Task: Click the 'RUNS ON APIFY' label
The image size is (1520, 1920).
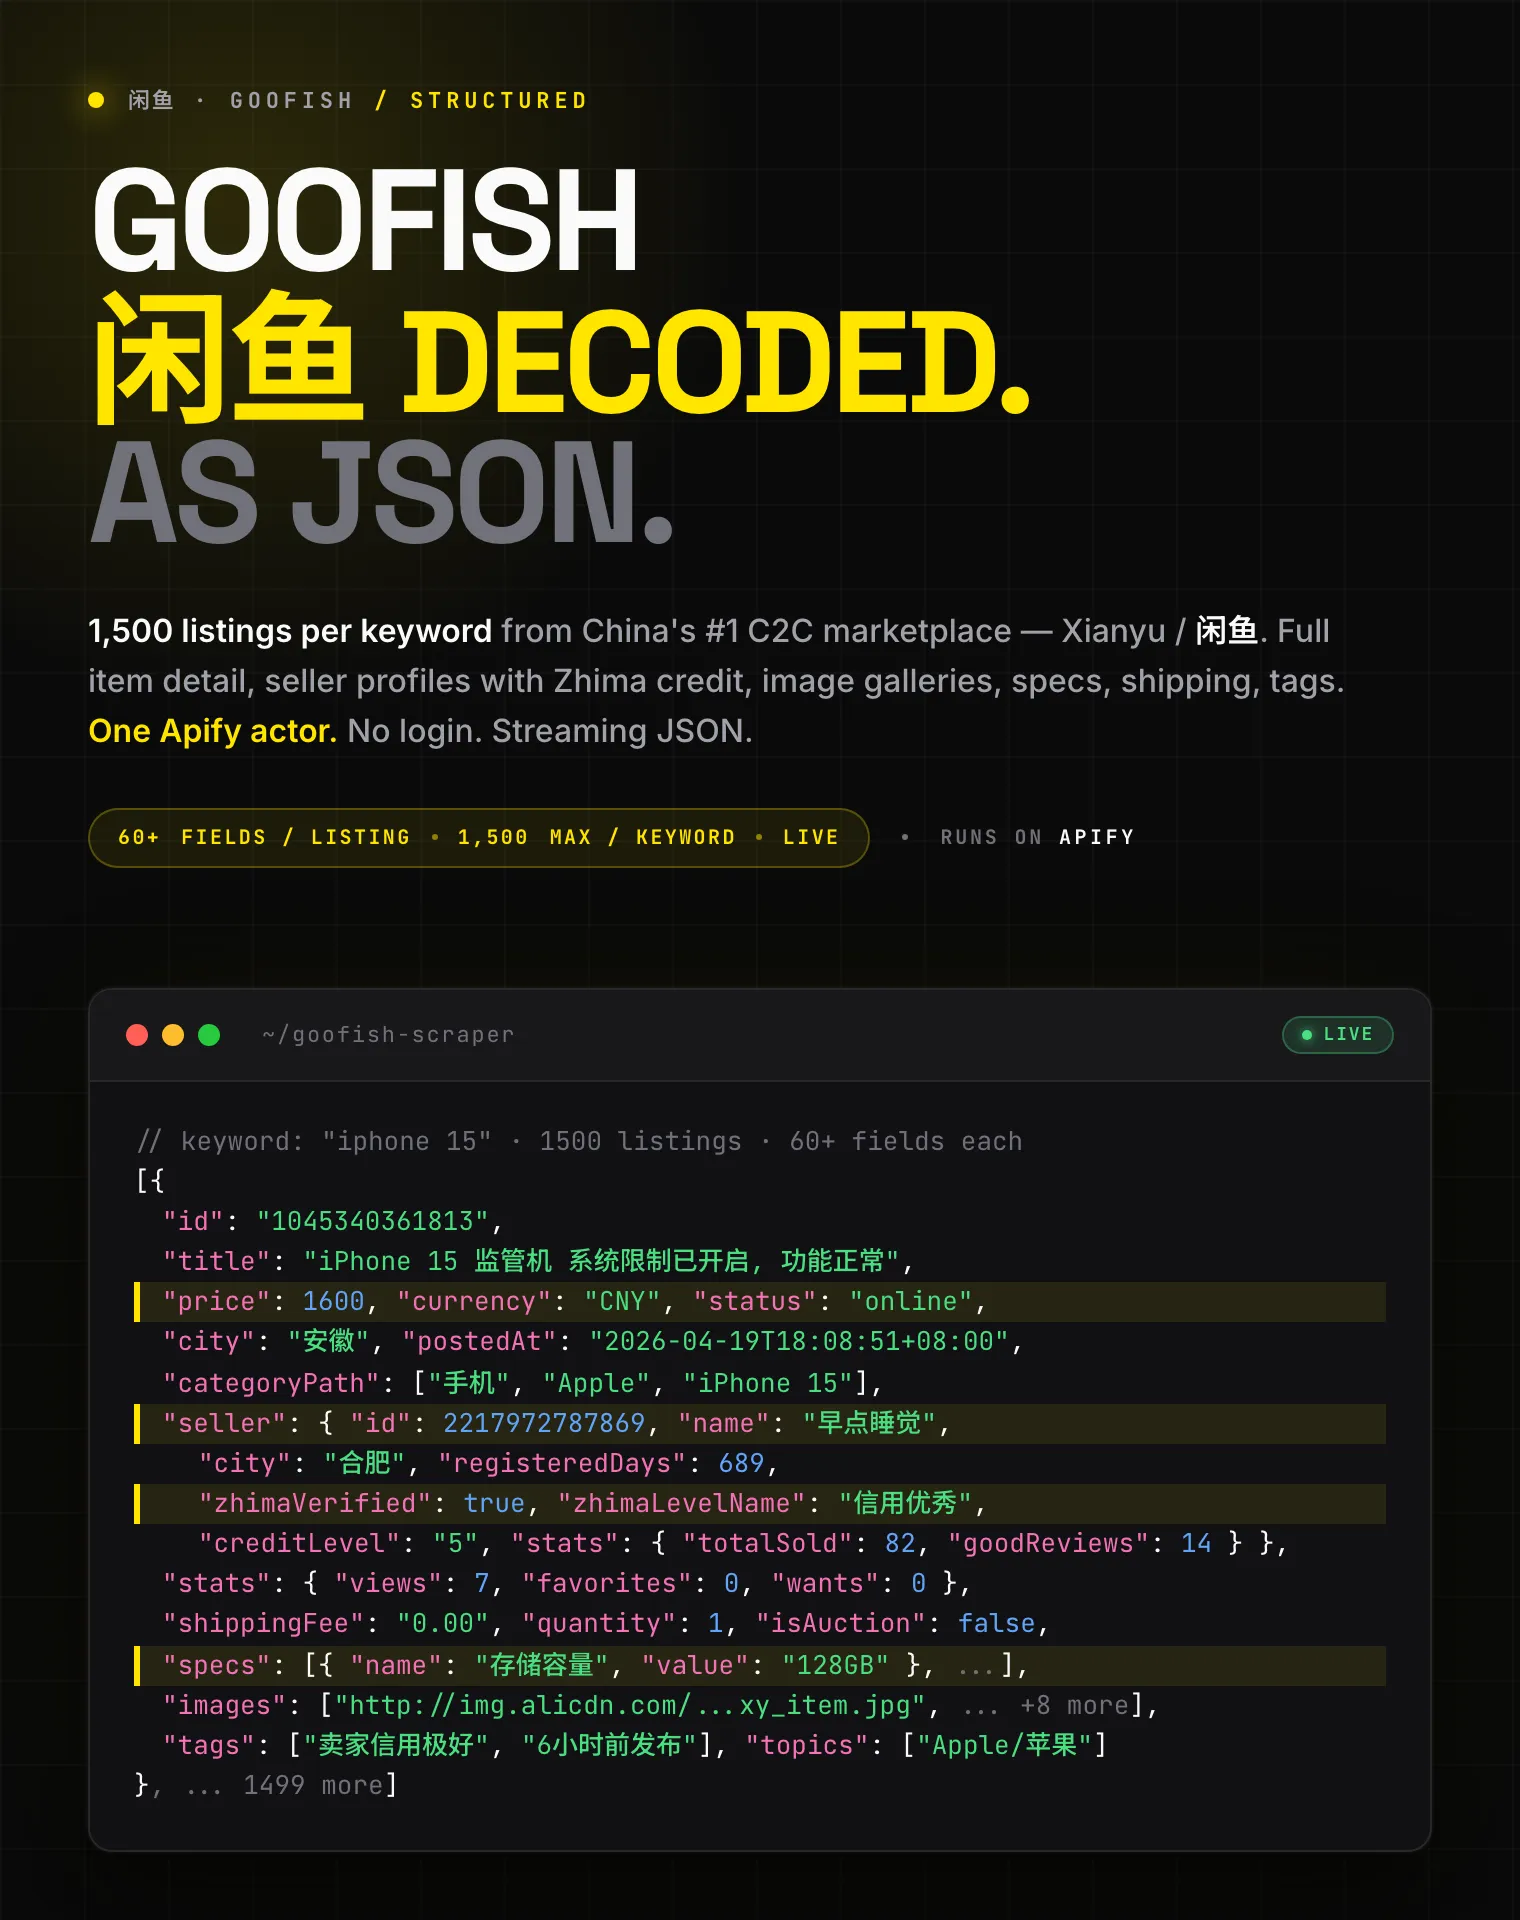Action: (x=1037, y=837)
